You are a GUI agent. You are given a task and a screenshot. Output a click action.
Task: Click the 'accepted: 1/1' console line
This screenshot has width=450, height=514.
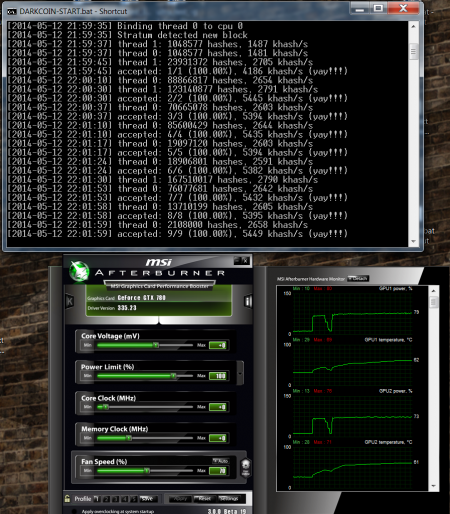point(177,71)
